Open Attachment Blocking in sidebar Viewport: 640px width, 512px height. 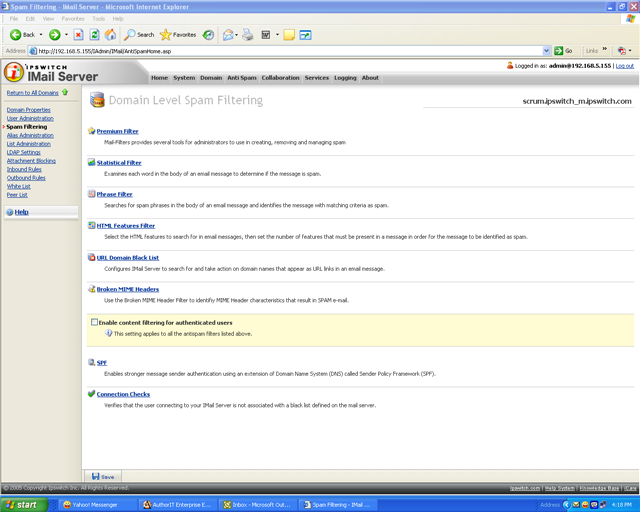(x=31, y=161)
